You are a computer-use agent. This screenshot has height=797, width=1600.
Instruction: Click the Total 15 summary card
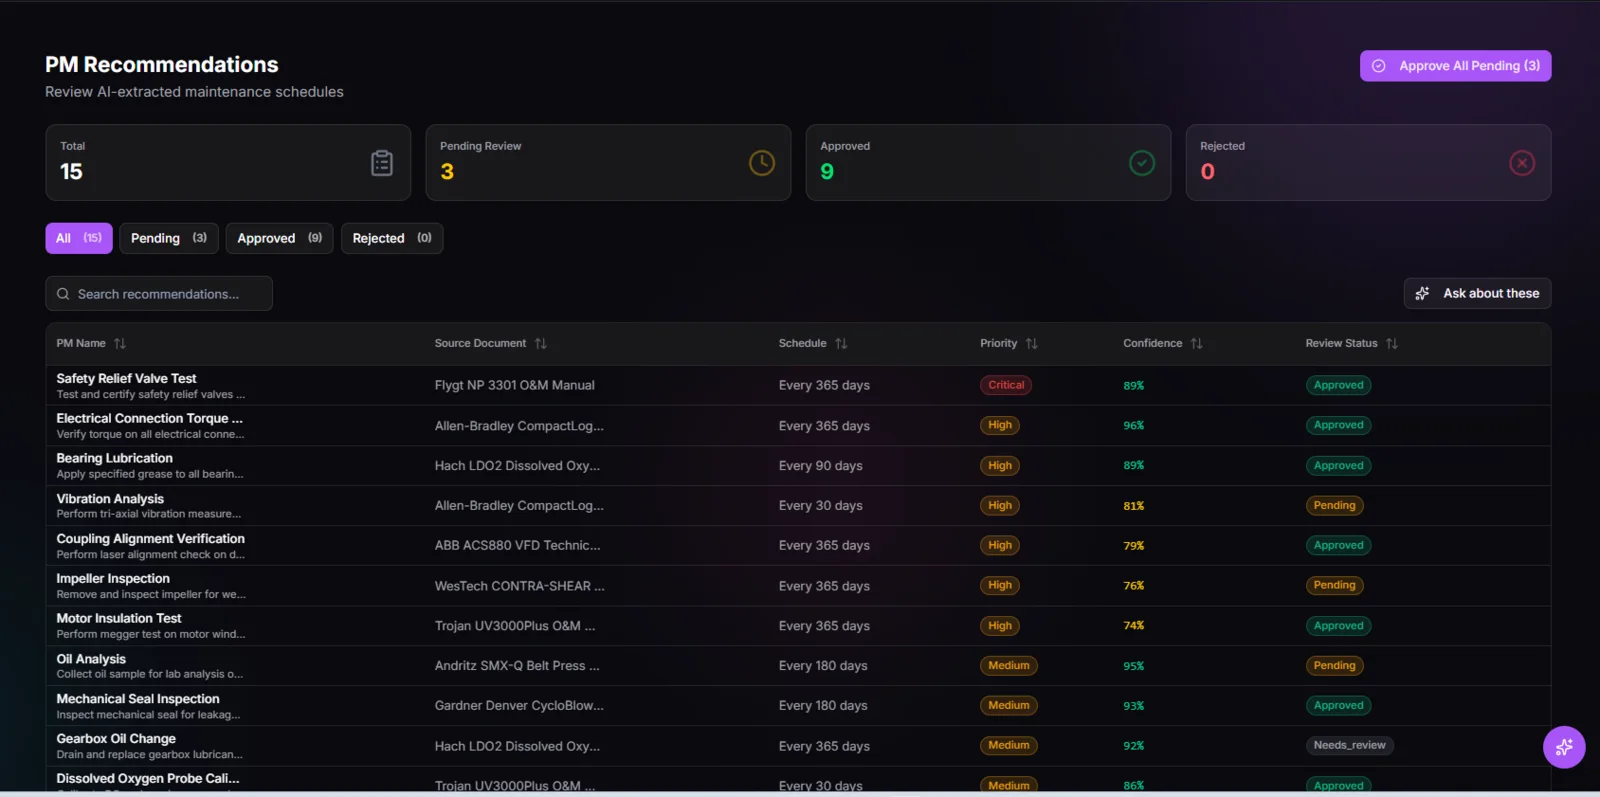pos(228,163)
